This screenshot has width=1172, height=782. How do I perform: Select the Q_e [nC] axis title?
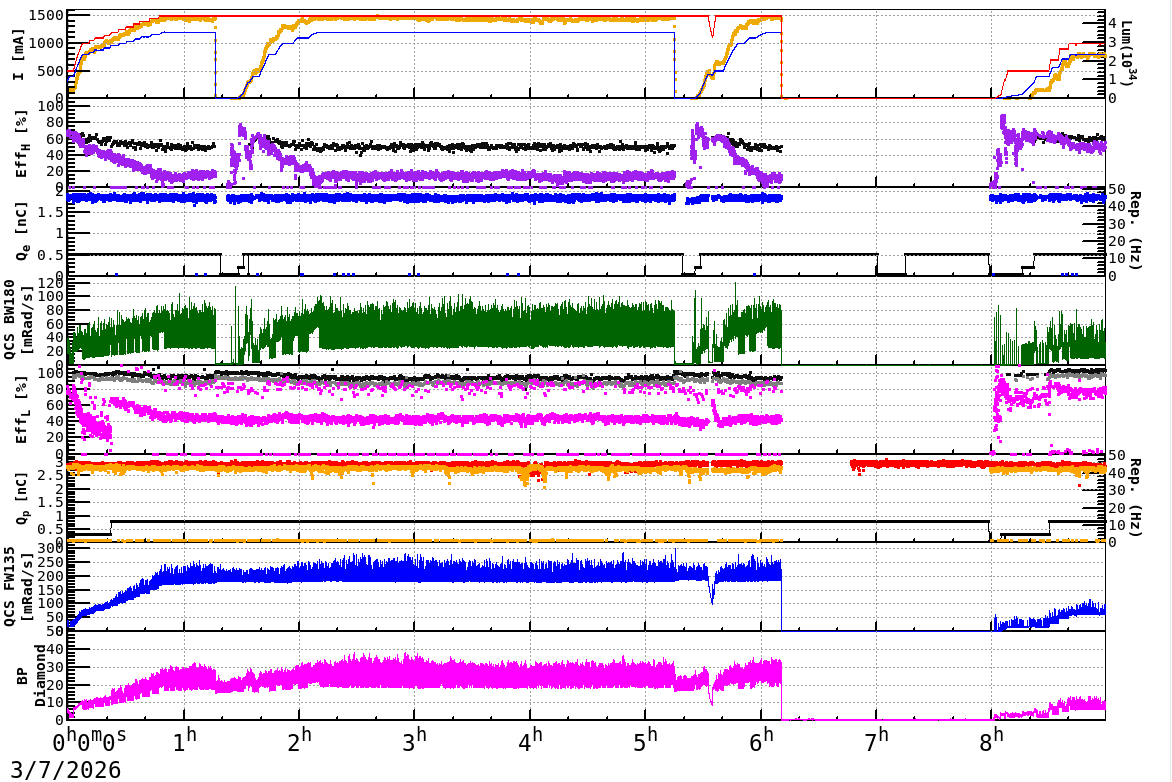coord(21,232)
